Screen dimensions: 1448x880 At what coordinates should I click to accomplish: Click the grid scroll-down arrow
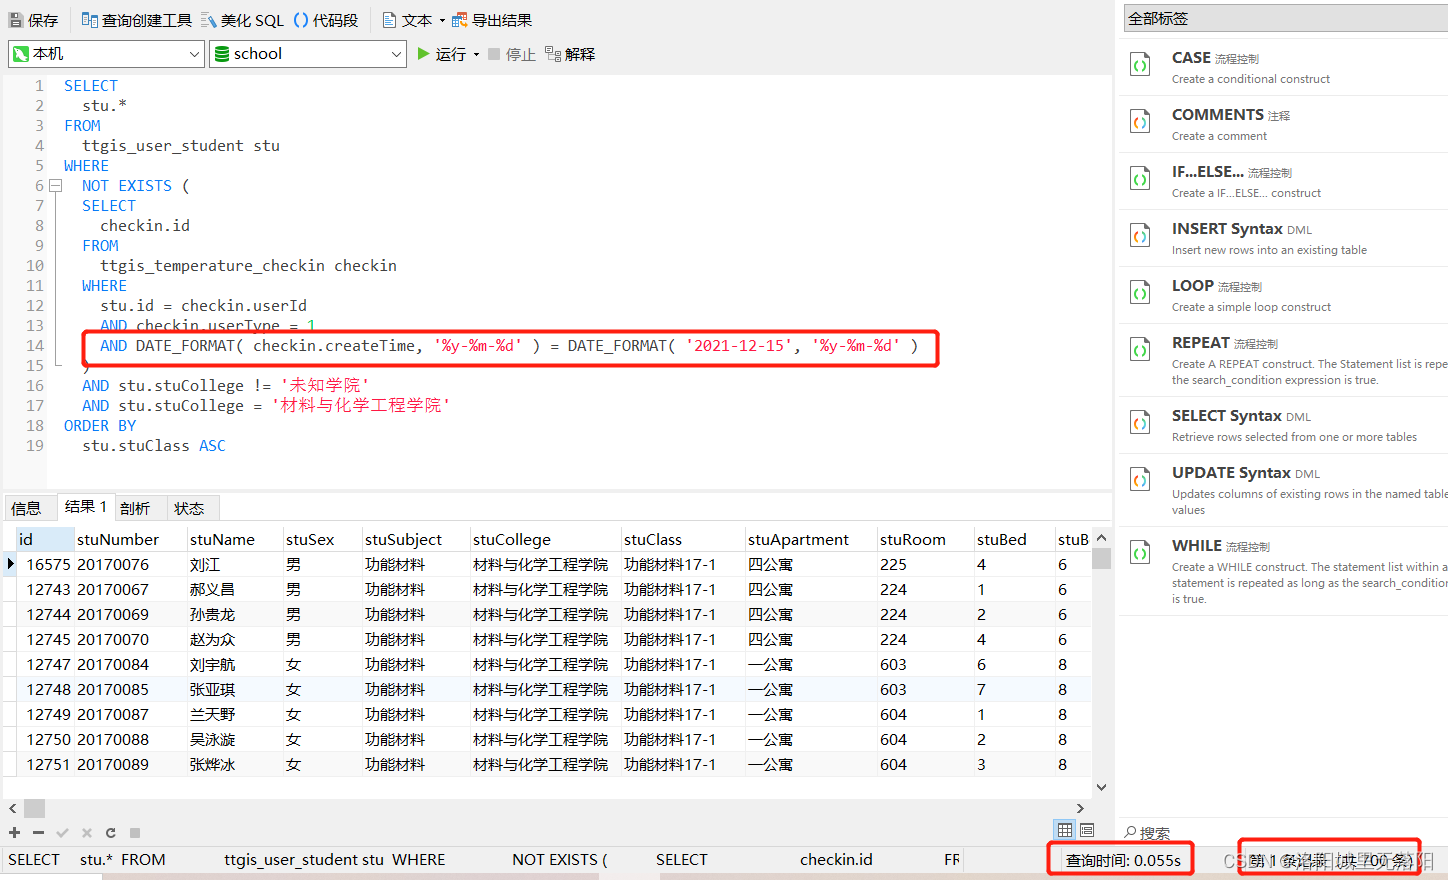tap(1101, 787)
